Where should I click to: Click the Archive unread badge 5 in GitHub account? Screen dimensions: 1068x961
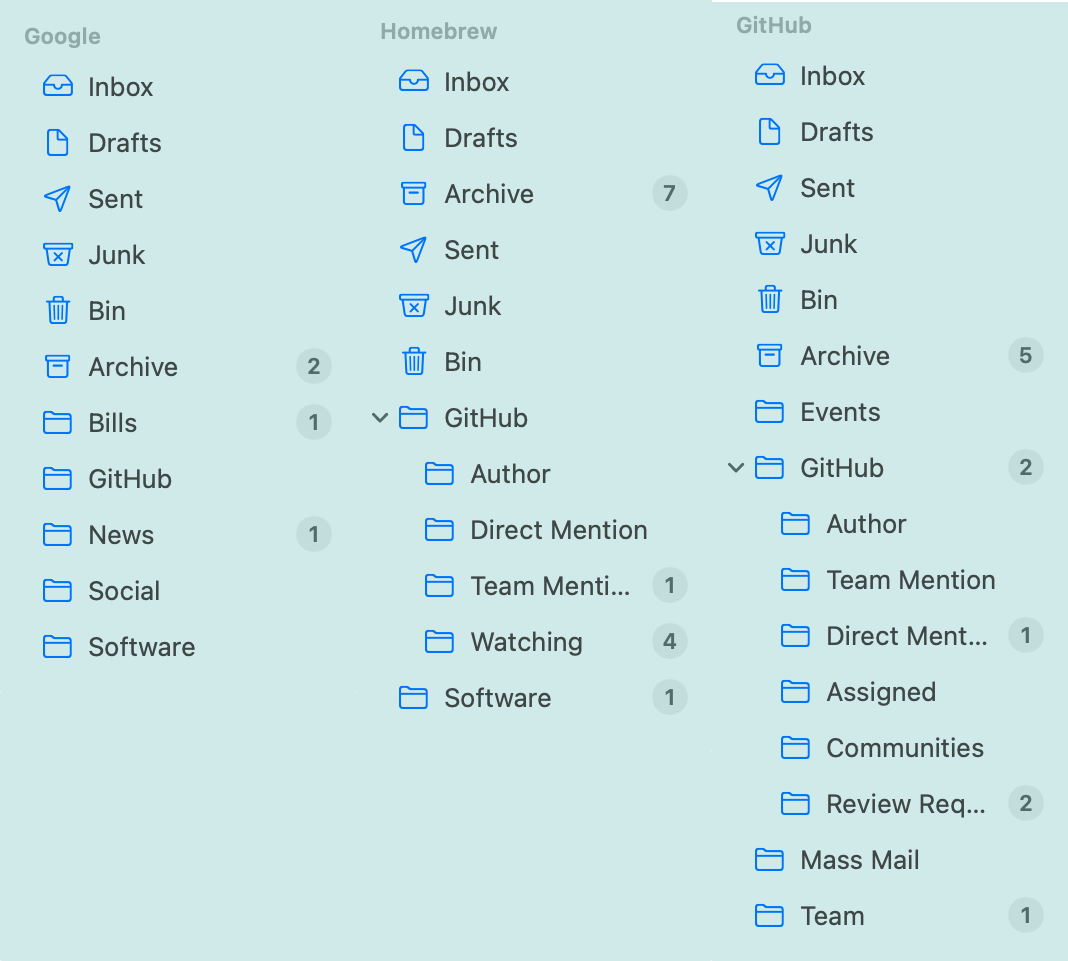[1026, 355]
